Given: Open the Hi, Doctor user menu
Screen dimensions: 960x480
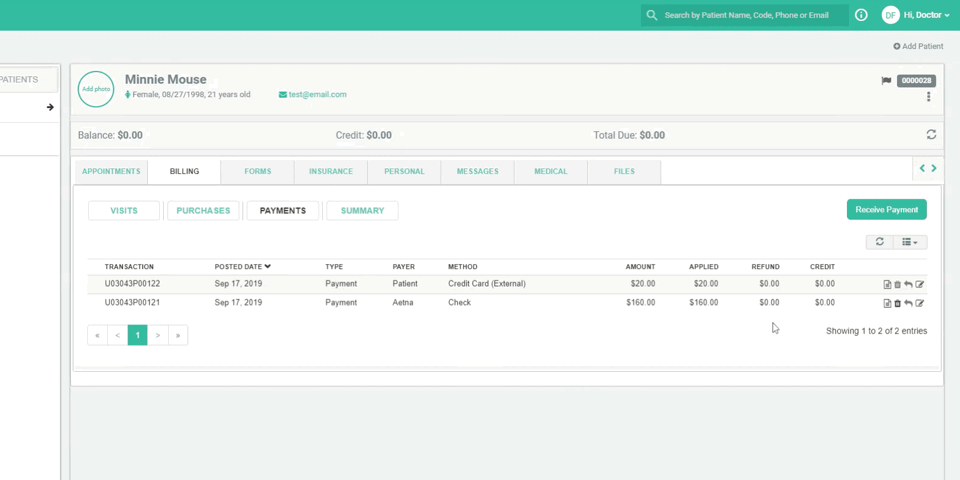Looking at the screenshot, I should point(926,15).
